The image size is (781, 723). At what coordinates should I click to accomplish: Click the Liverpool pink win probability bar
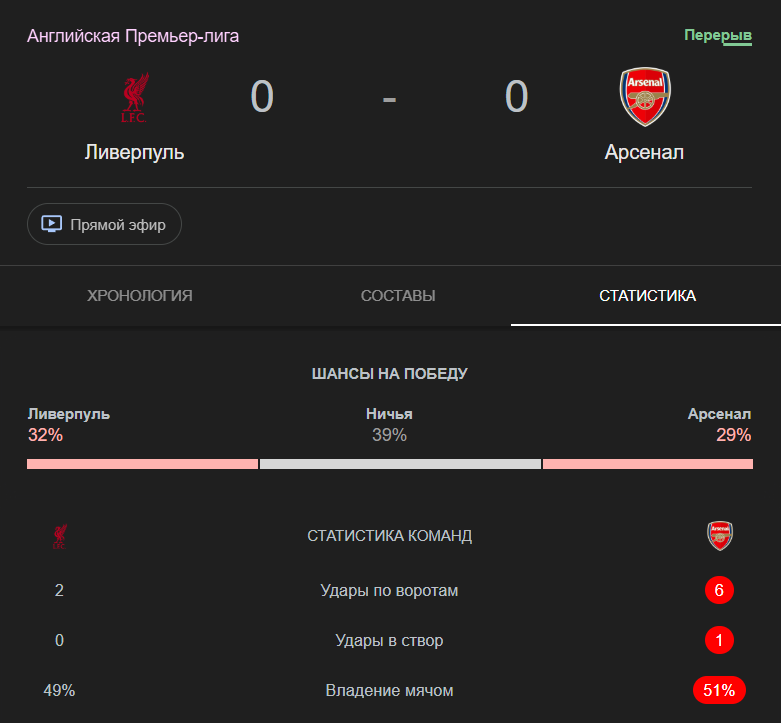click(142, 464)
